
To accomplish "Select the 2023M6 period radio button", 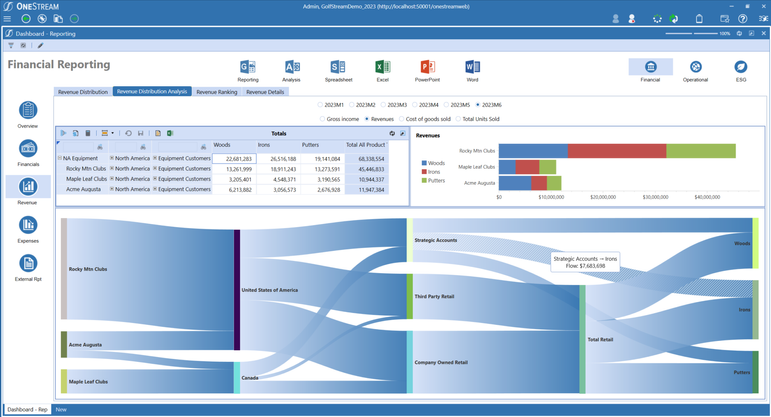I will click(477, 105).
